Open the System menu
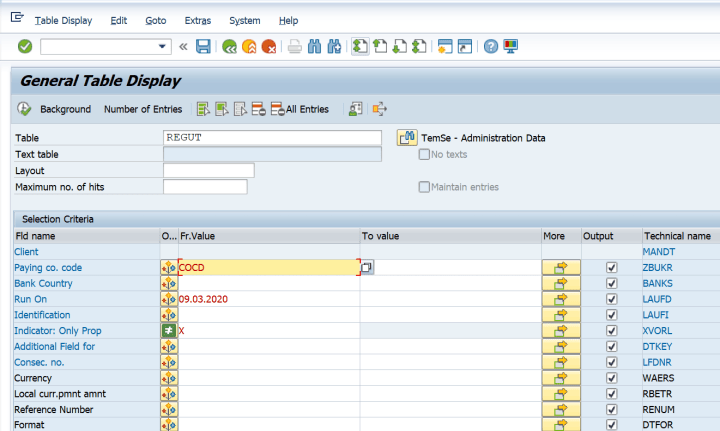The image size is (720, 431). (x=245, y=21)
